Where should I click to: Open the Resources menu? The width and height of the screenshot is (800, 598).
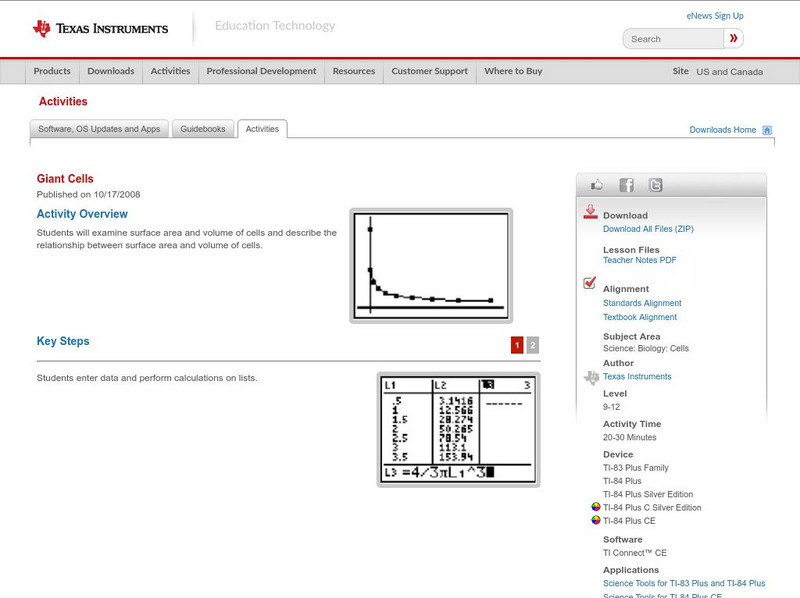354,71
